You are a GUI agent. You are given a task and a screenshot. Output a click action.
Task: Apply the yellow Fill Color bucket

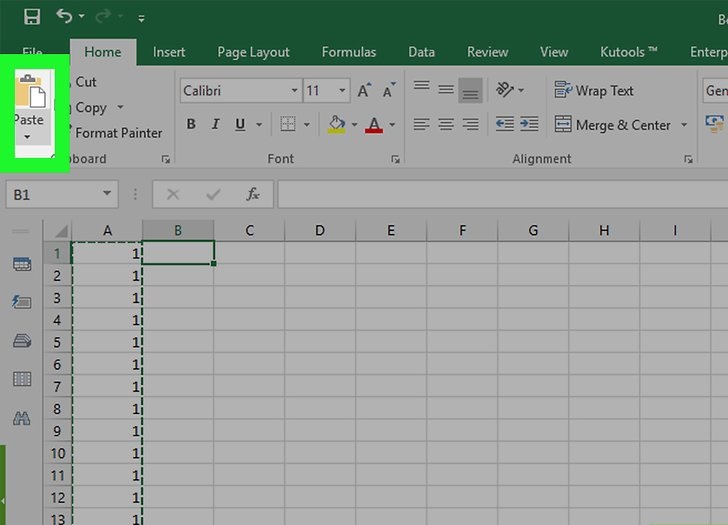337,124
